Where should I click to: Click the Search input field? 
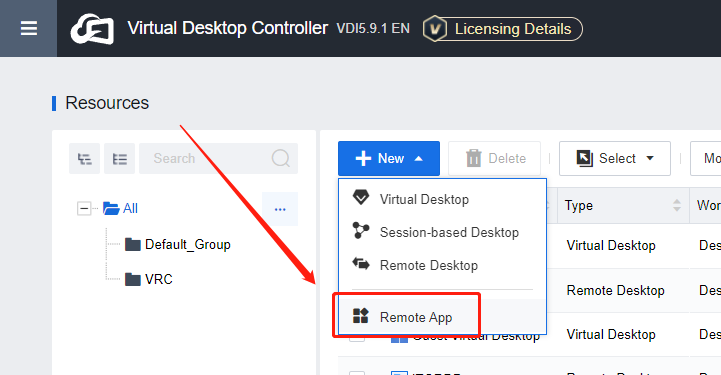click(x=218, y=159)
